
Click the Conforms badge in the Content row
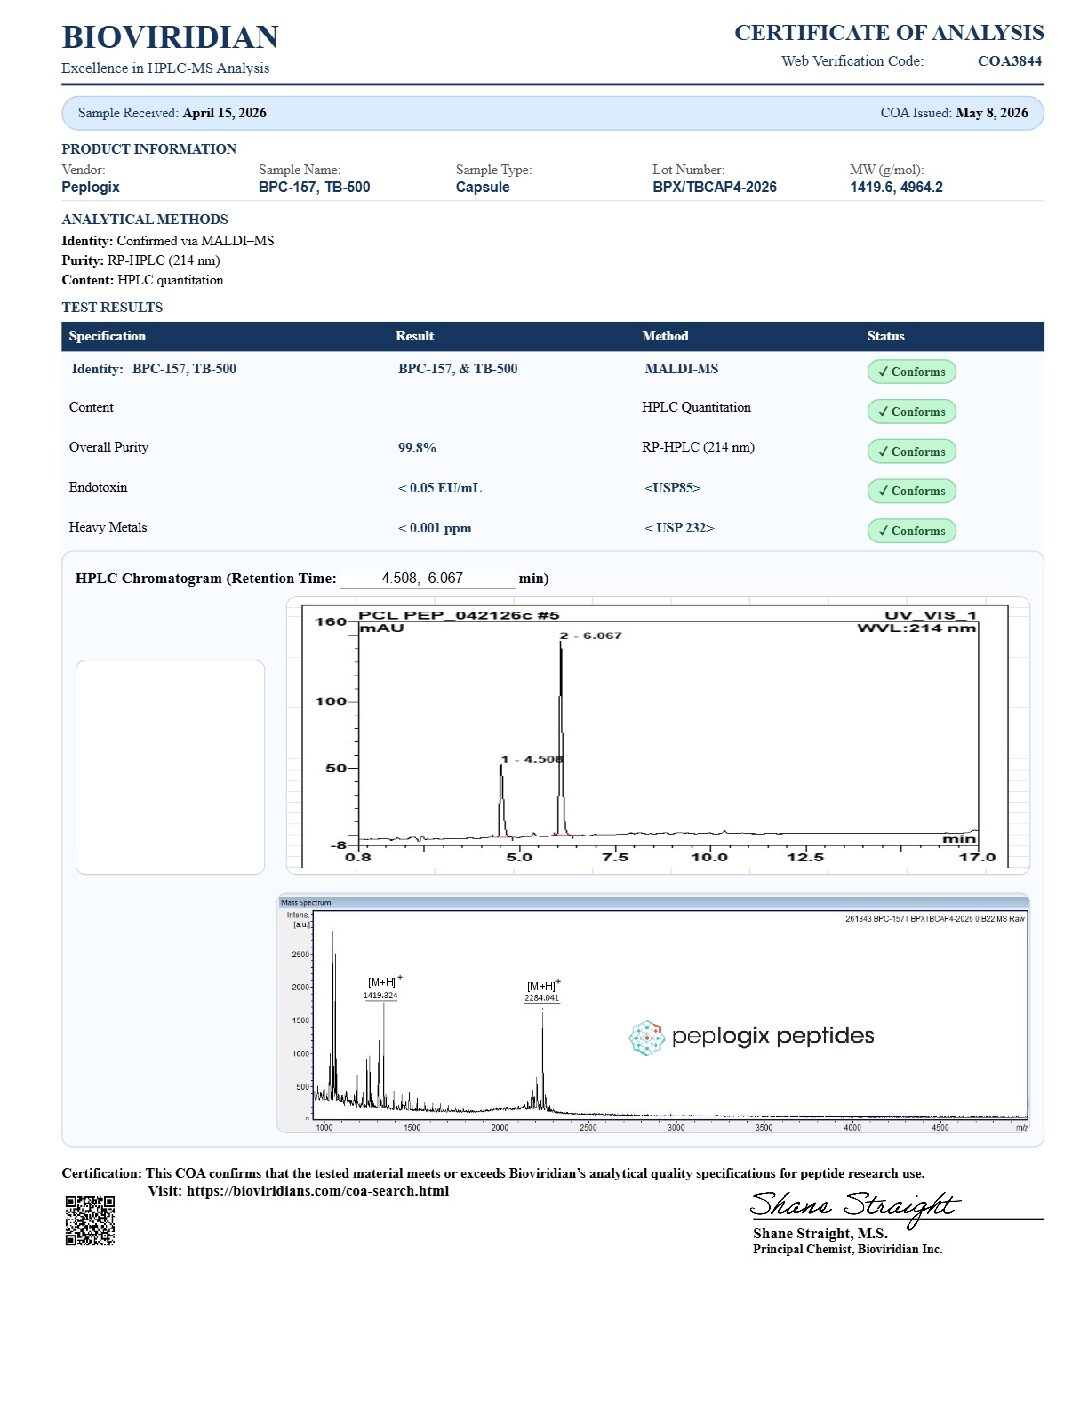click(911, 411)
